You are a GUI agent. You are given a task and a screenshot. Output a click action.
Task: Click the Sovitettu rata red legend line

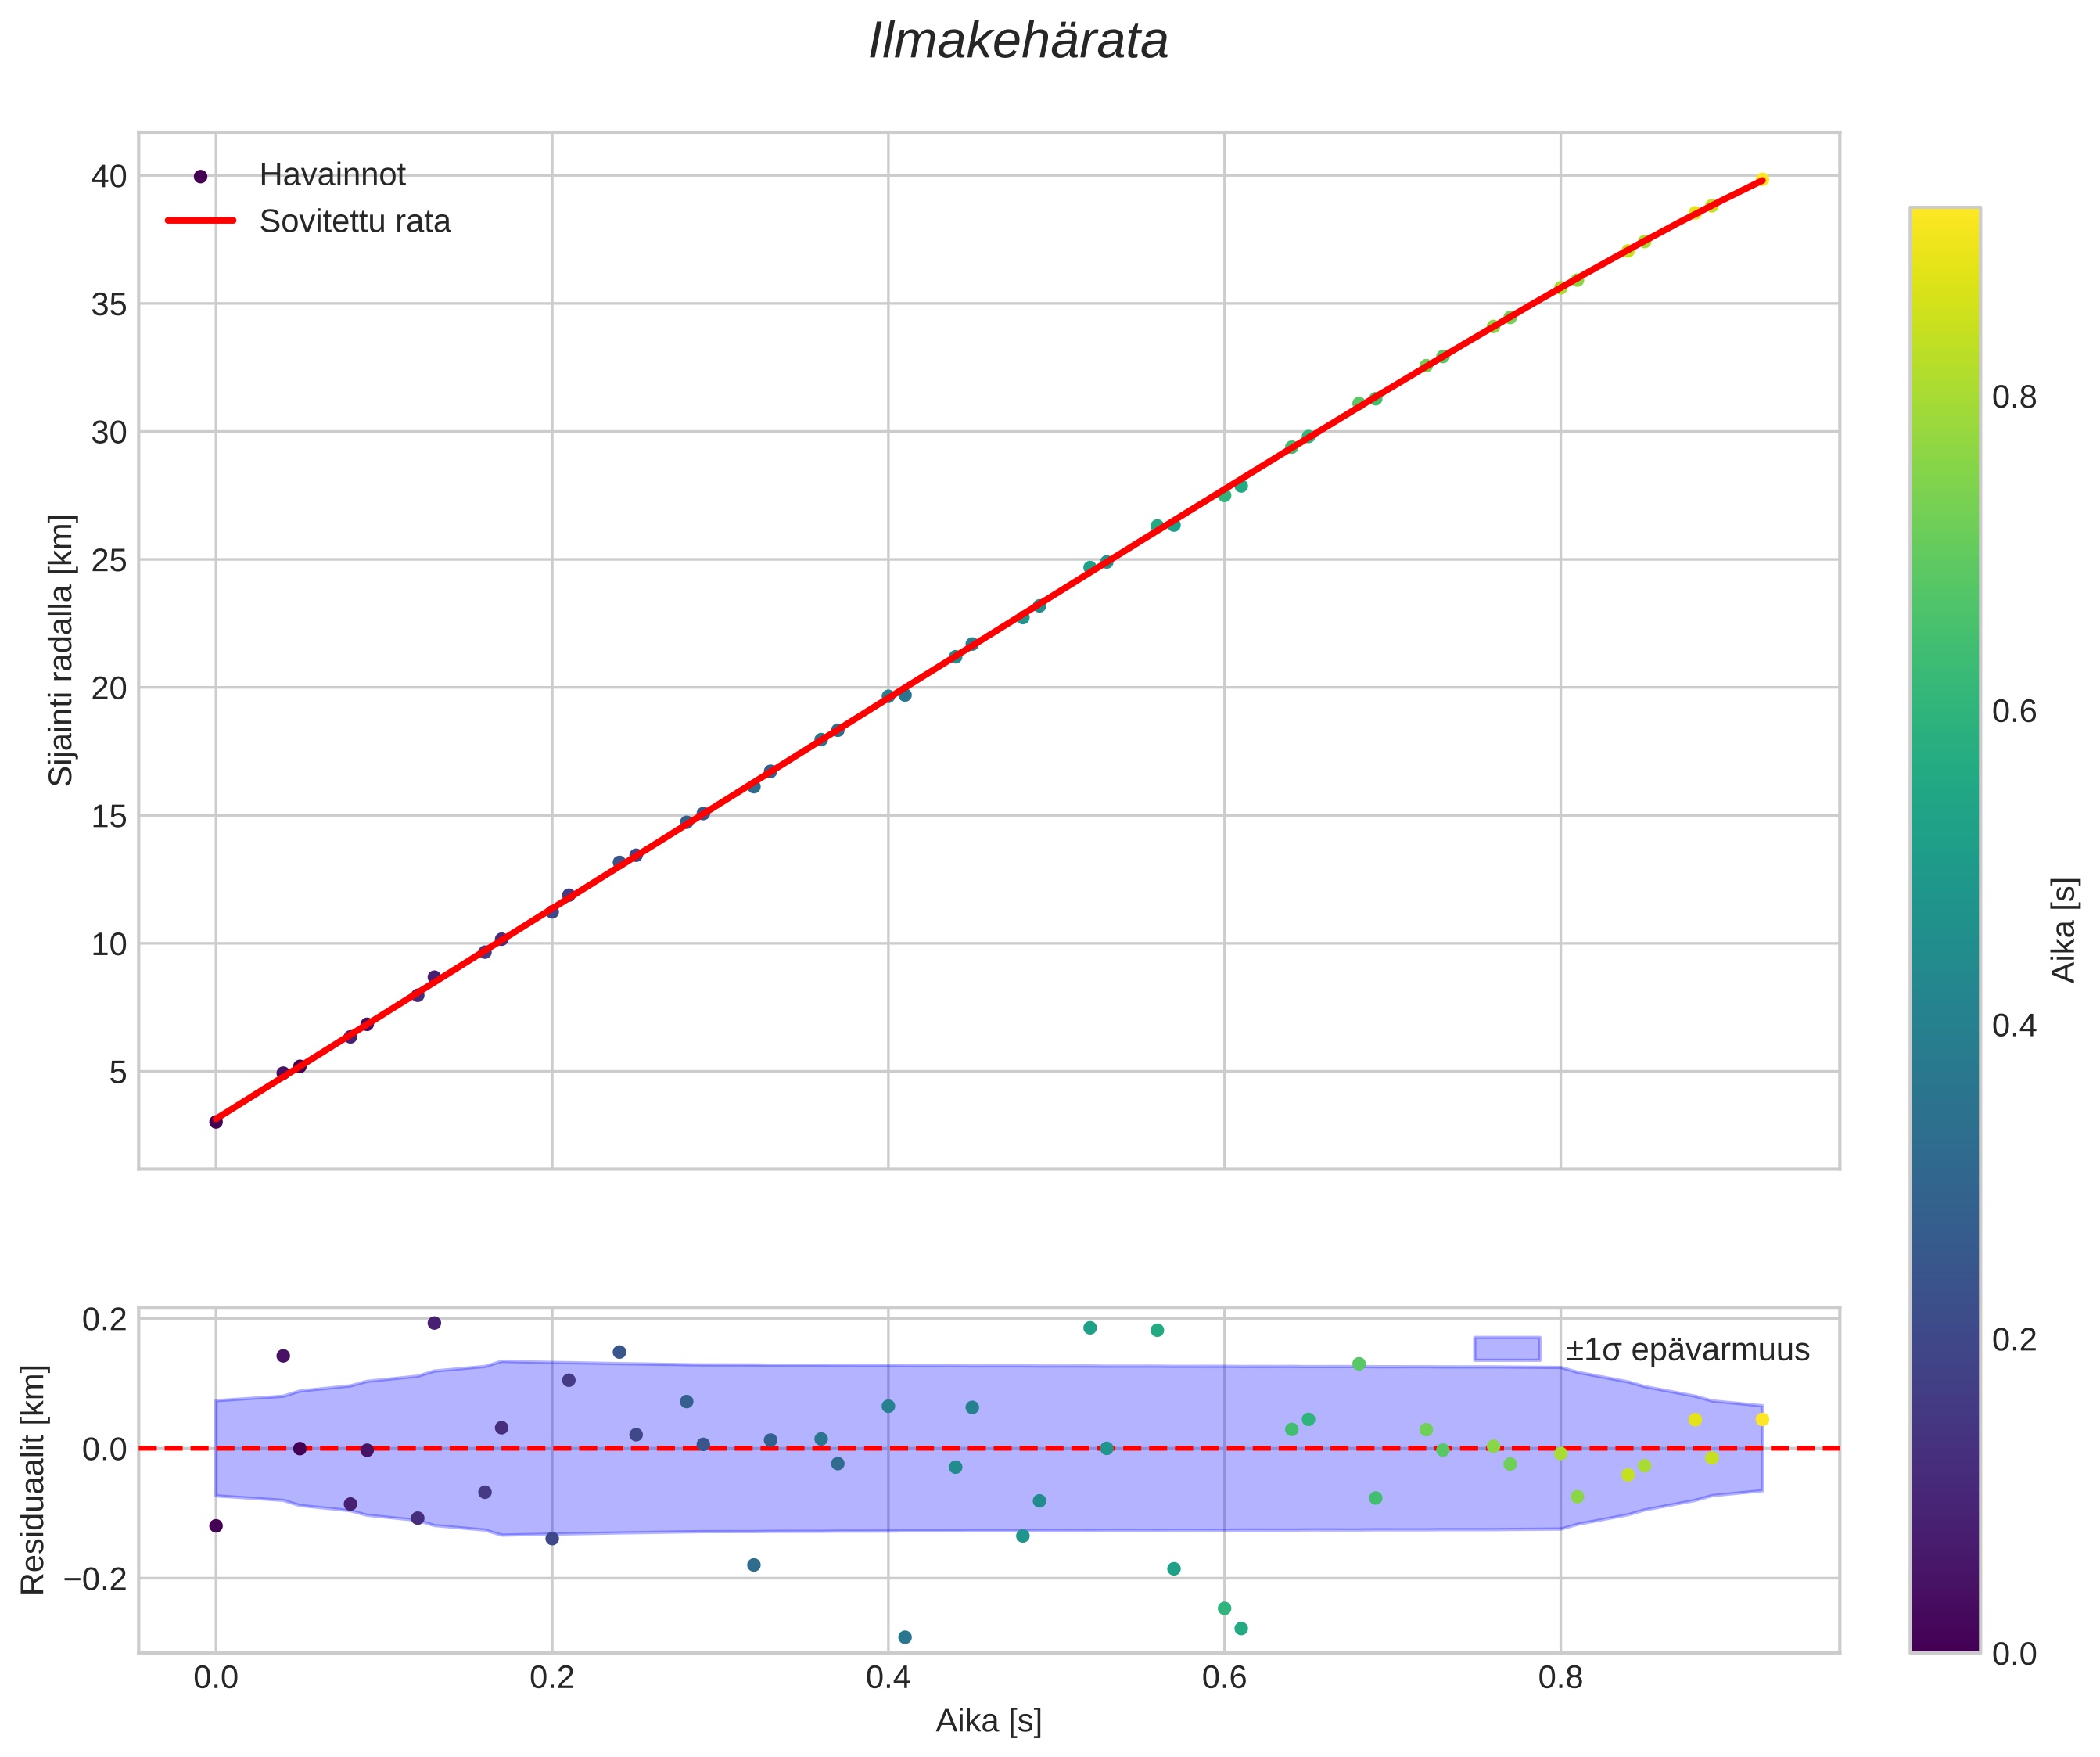pos(200,221)
